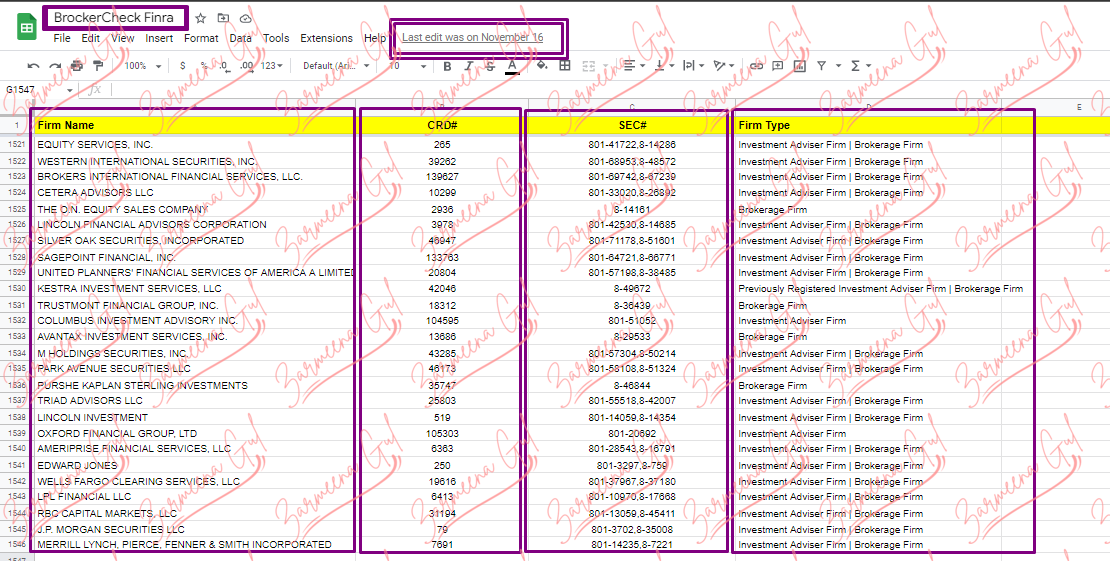
Task: Open the text color picker
Action: pyautogui.click(x=512, y=67)
